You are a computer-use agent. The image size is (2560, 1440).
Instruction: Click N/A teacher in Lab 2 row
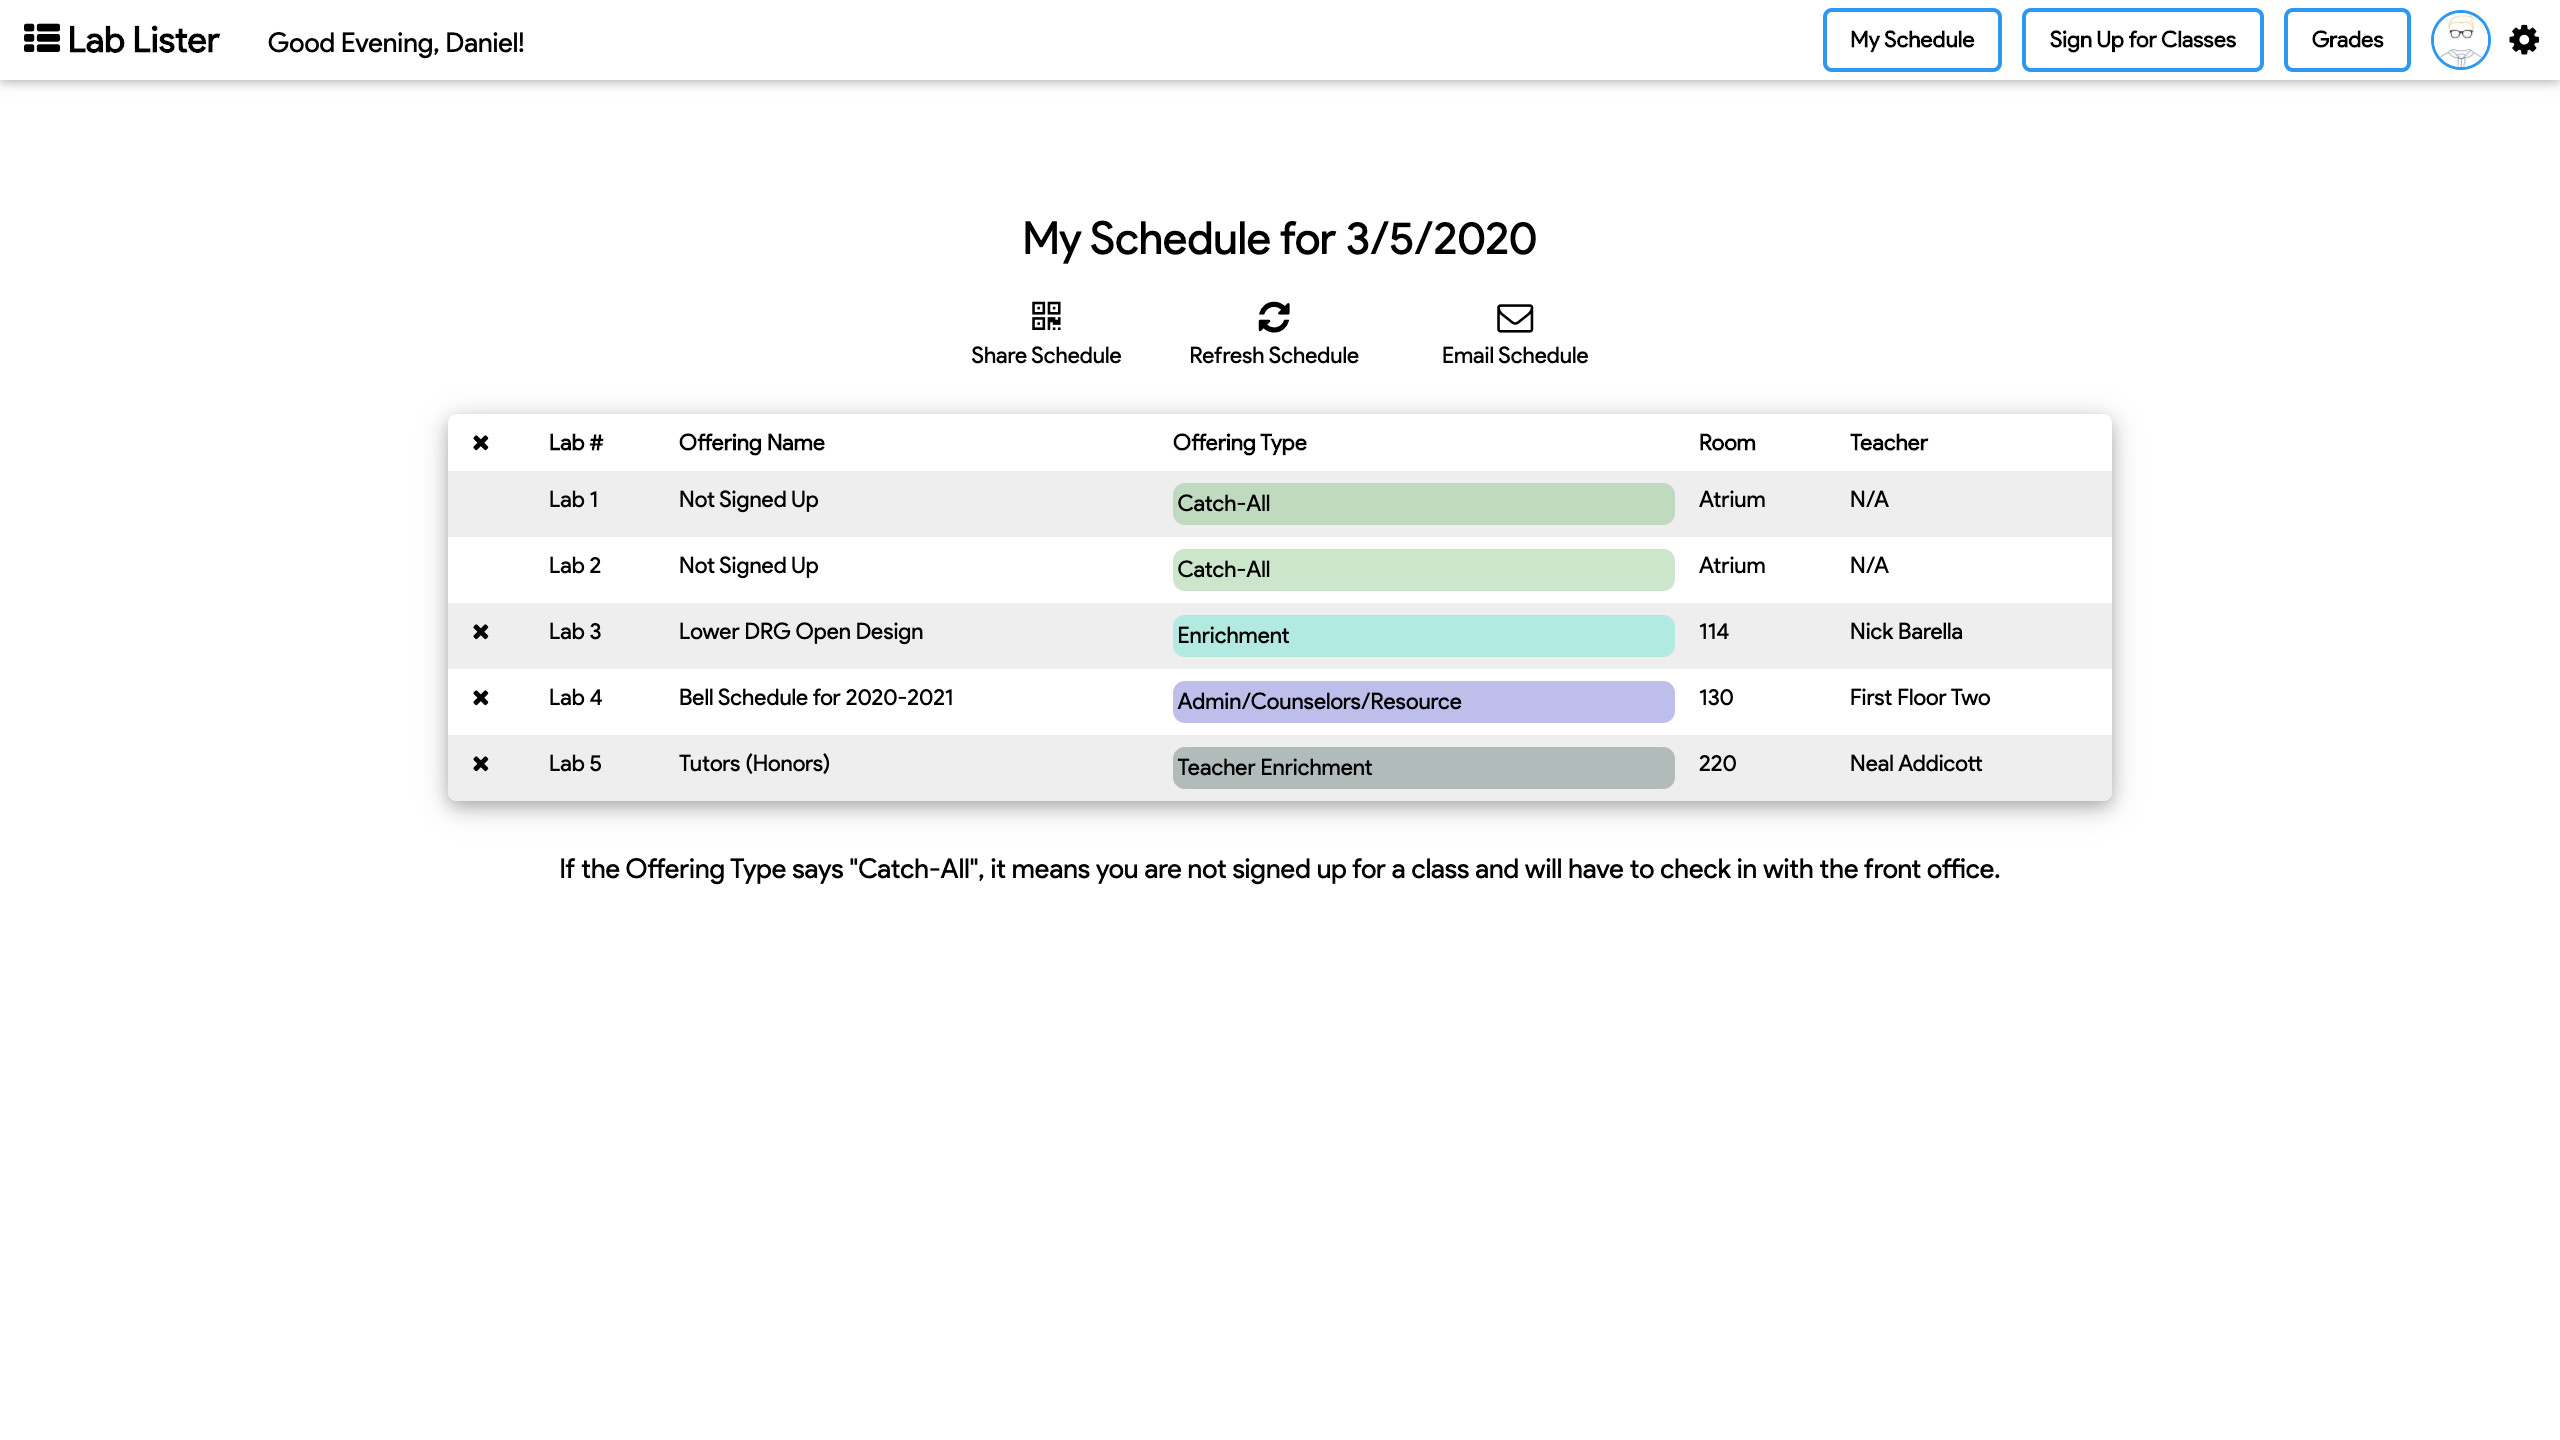click(x=1869, y=566)
